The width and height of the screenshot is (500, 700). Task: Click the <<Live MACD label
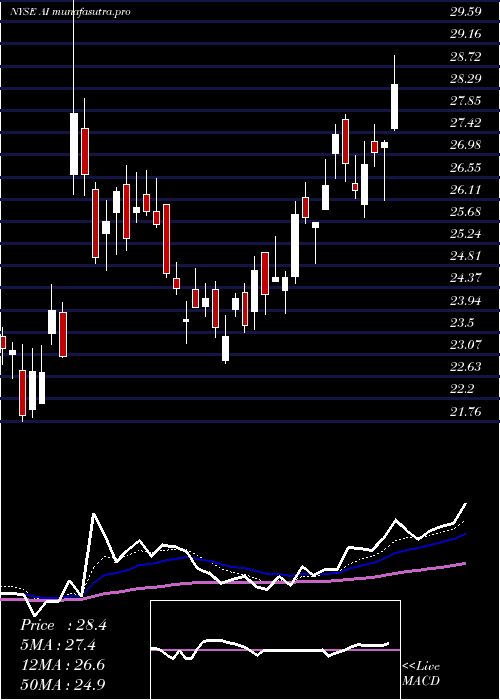point(421,673)
